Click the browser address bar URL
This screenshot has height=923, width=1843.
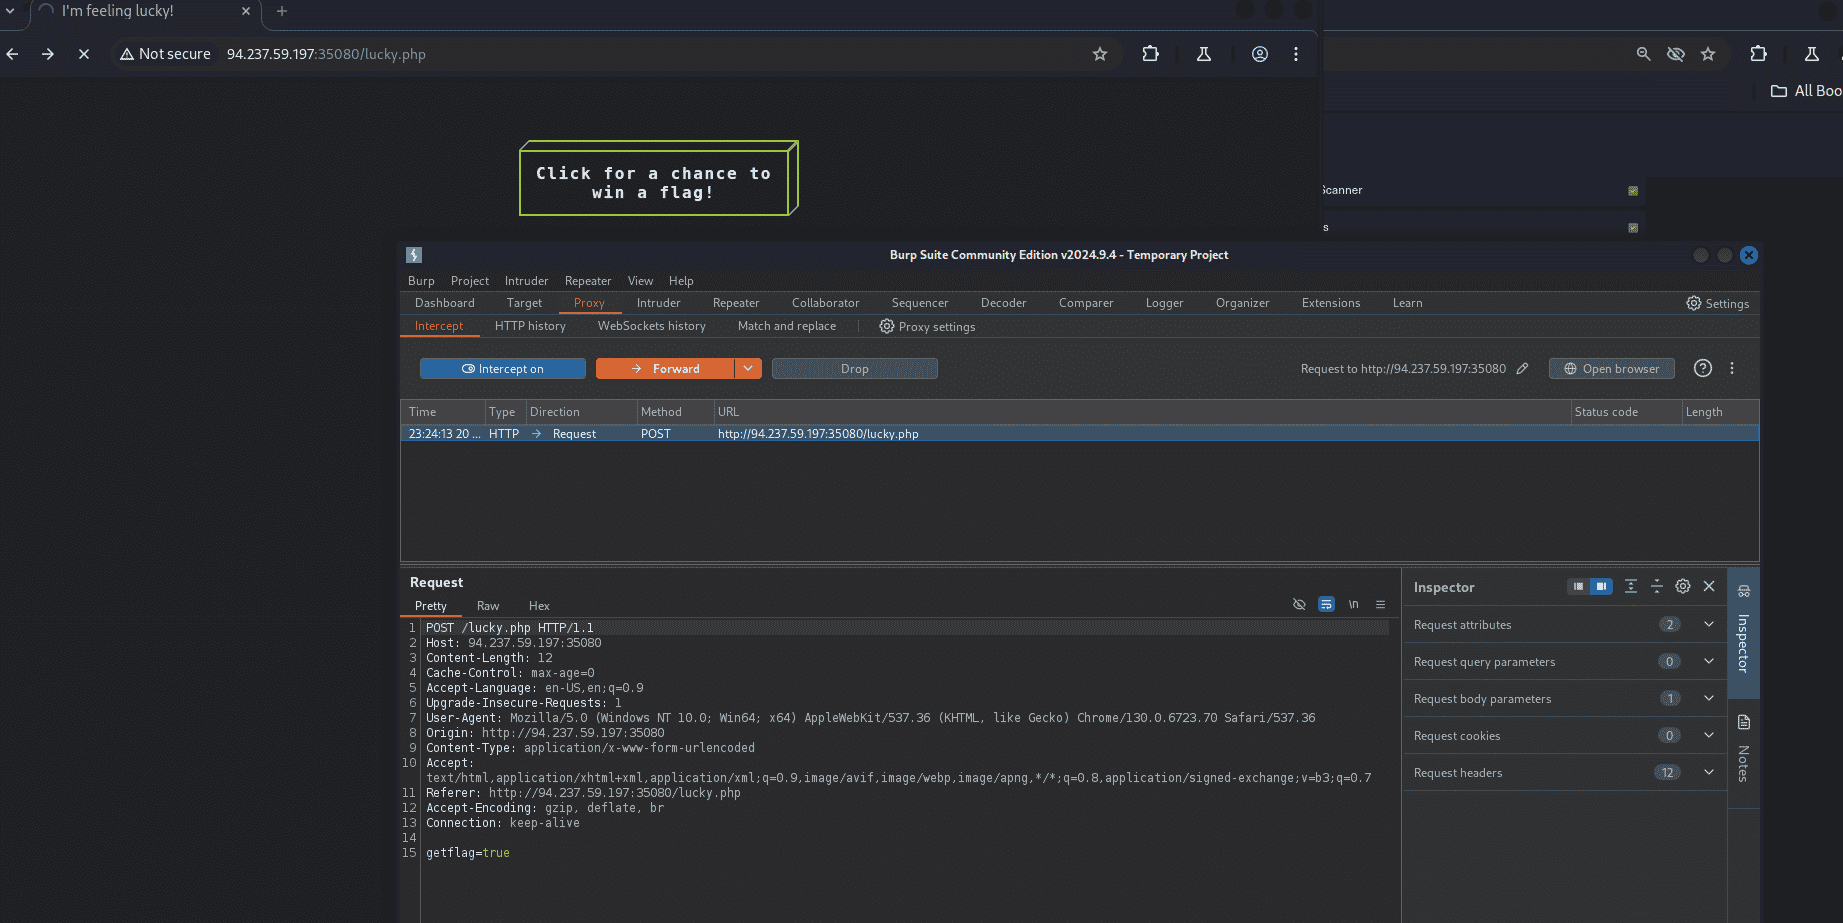[326, 54]
